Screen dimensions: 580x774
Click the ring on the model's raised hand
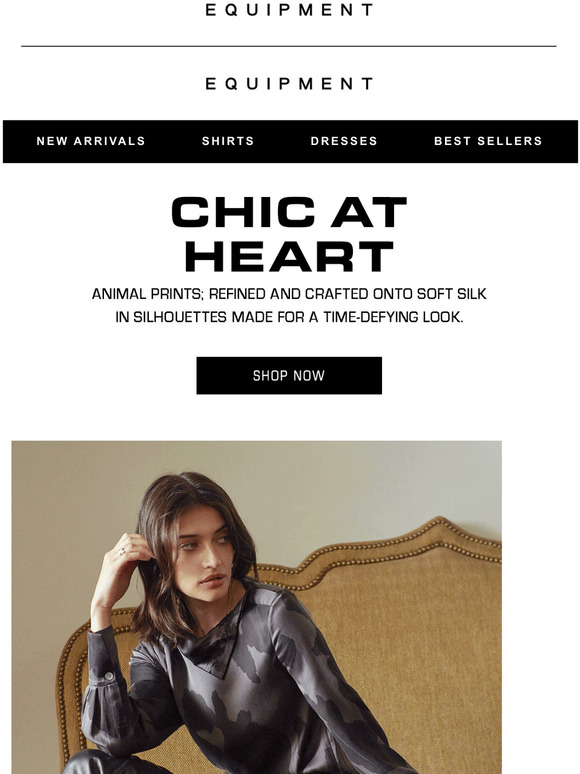coord(121,552)
